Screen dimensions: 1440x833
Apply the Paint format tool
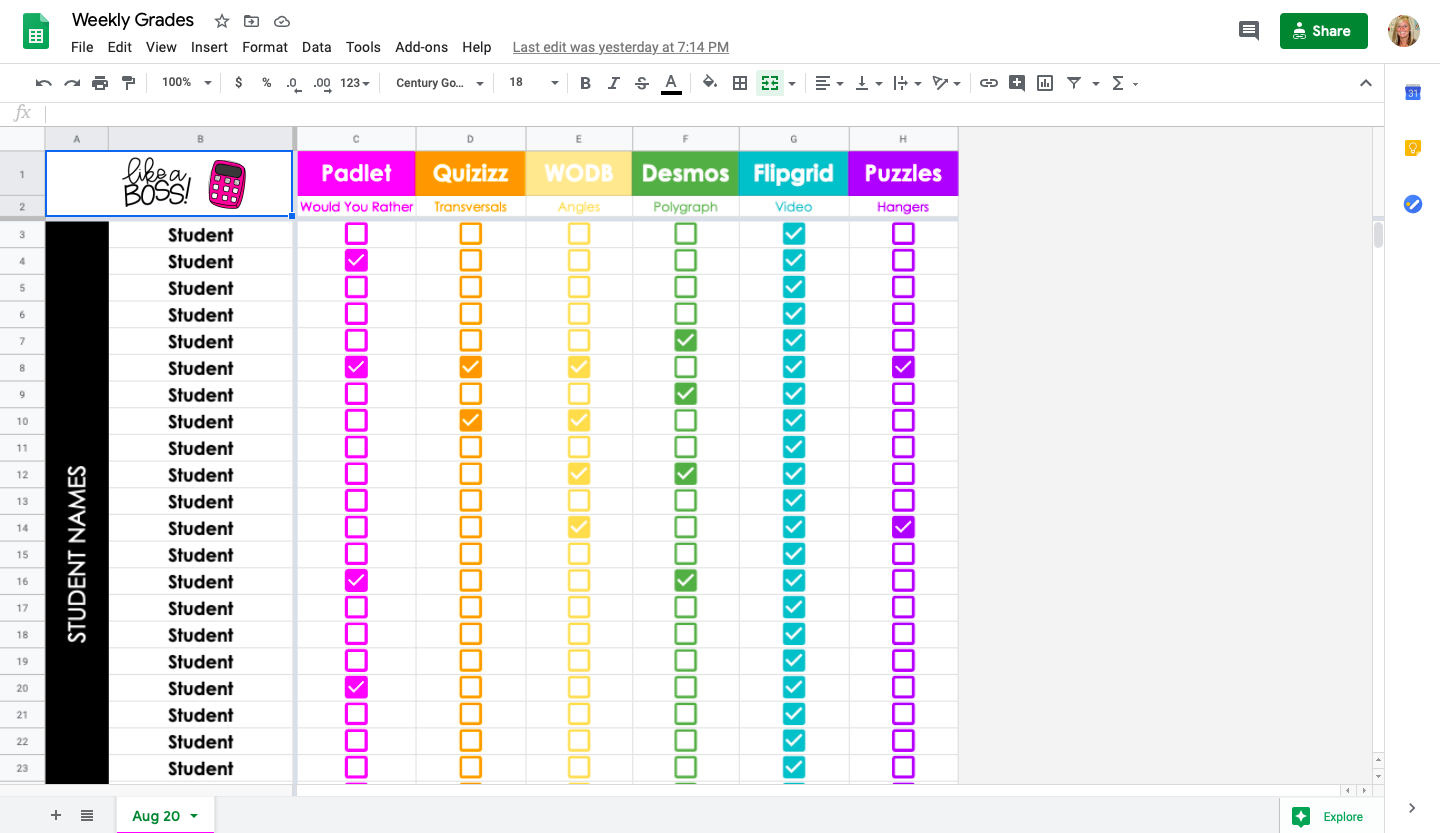[128, 83]
